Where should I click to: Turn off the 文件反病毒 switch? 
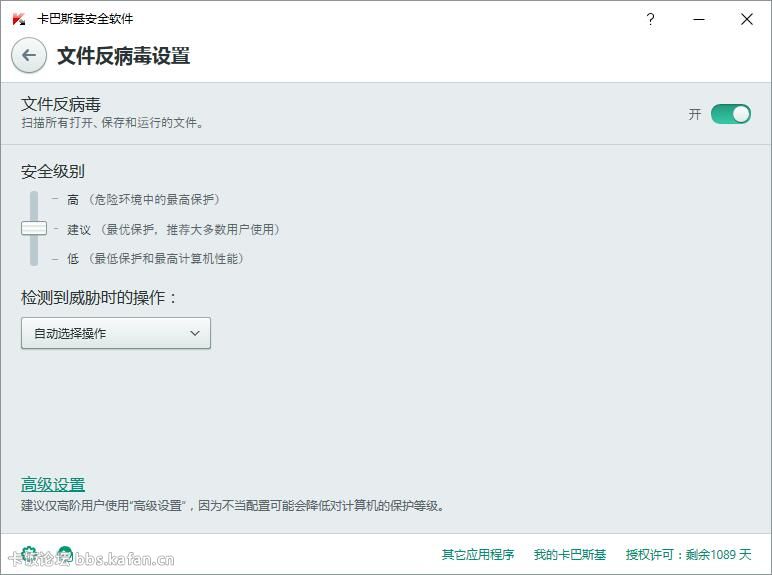731,114
